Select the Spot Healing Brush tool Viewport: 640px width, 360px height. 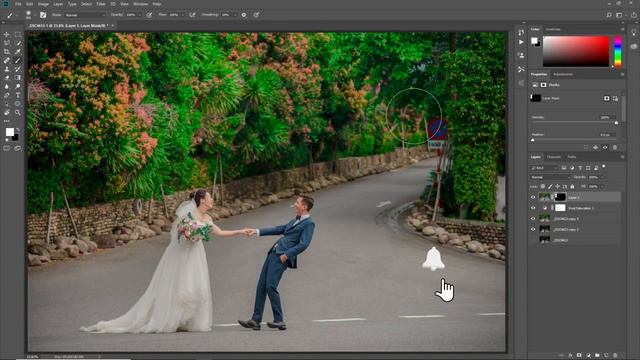7,60
